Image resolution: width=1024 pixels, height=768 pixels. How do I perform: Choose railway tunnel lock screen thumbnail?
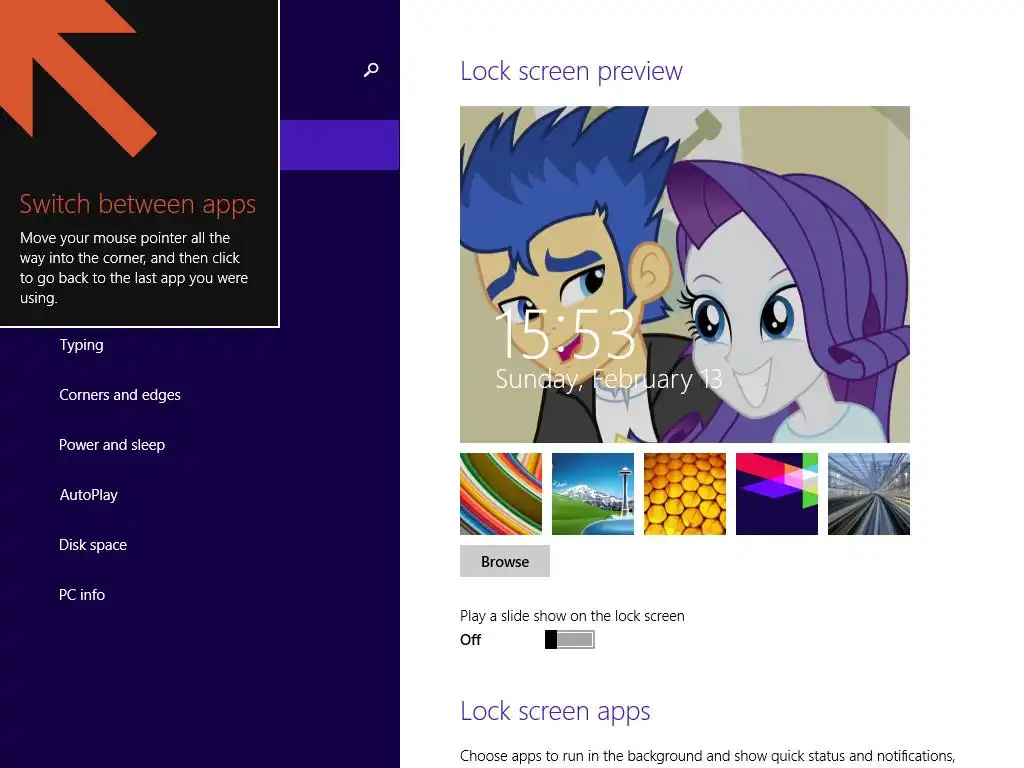tap(869, 494)
